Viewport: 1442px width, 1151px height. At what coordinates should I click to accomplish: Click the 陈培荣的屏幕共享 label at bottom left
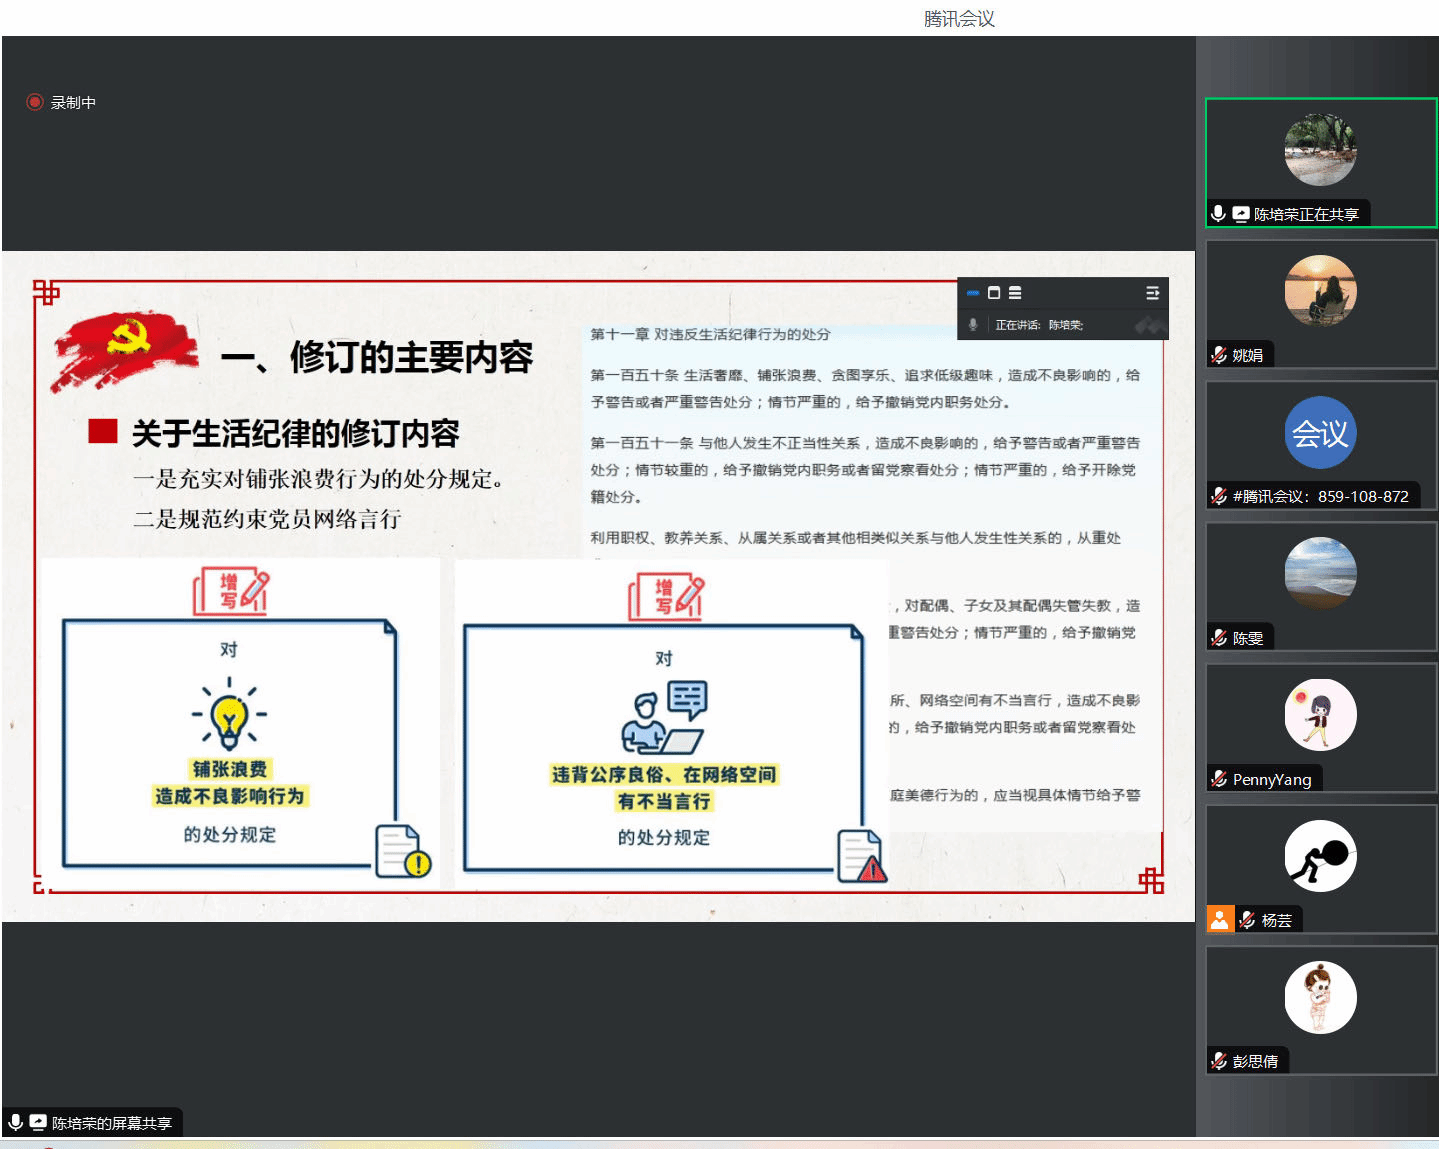coord(112,1123)
